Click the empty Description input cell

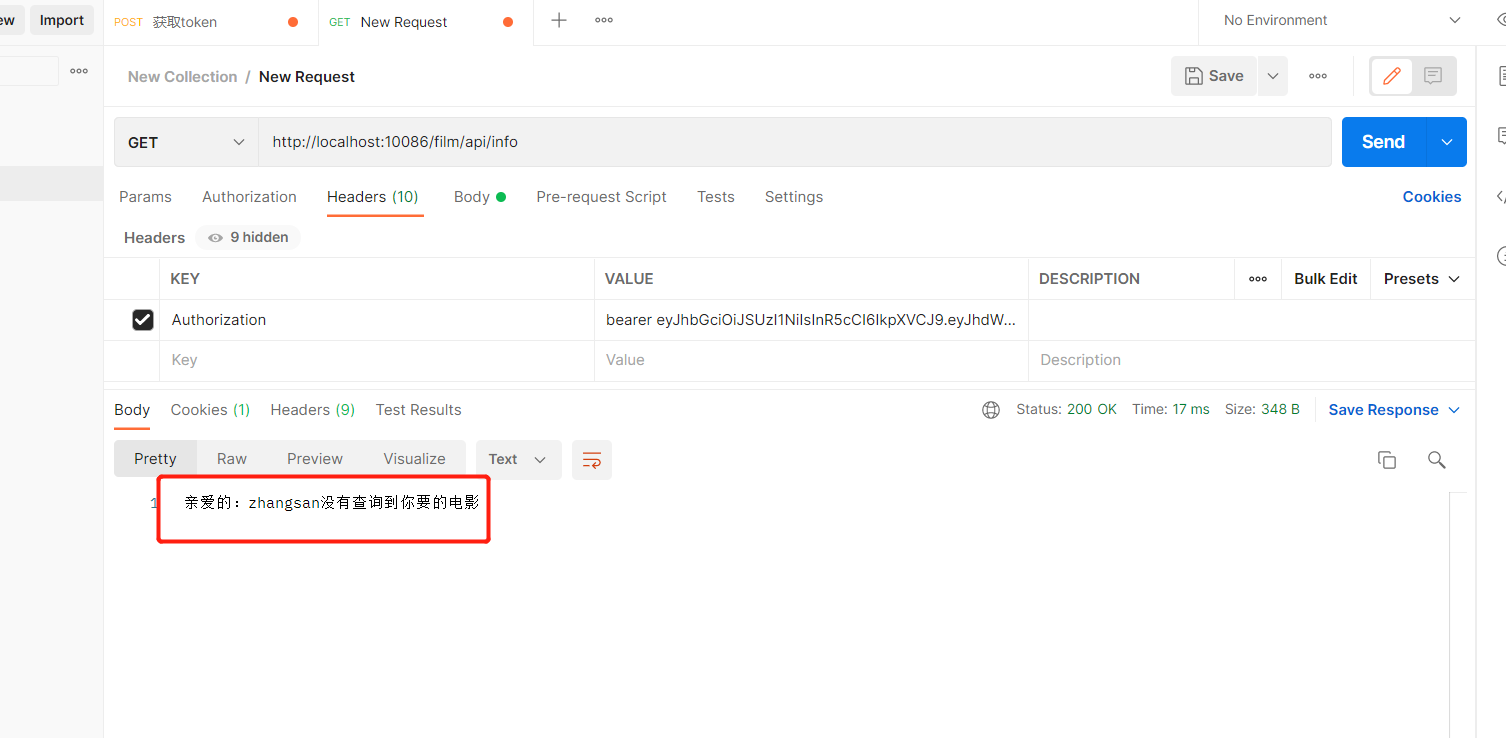[x=1251, y=360]
